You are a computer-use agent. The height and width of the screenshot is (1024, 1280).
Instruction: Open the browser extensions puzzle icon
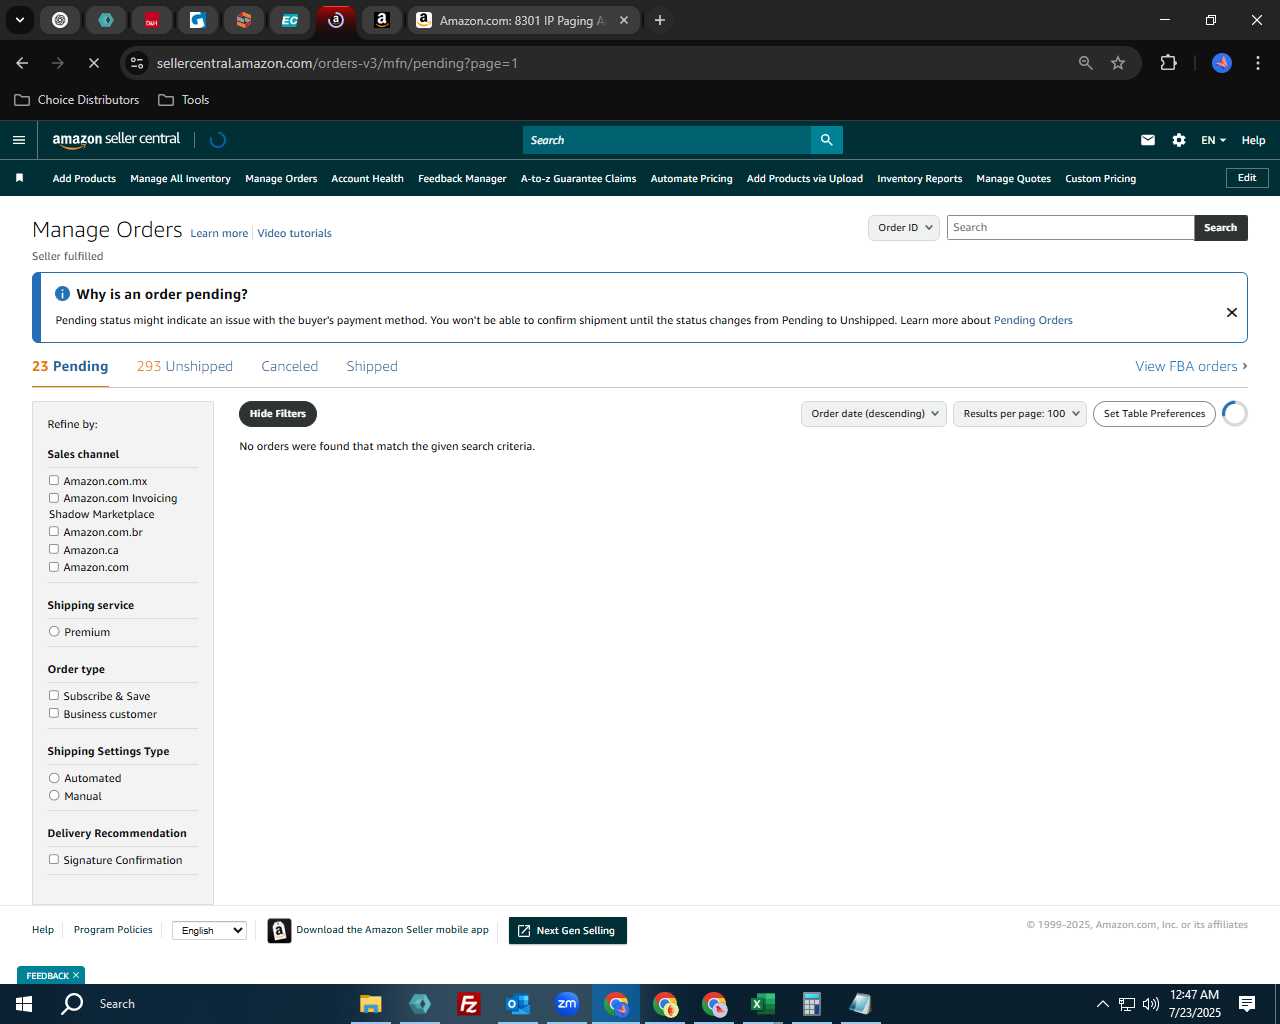point(1168,63)
